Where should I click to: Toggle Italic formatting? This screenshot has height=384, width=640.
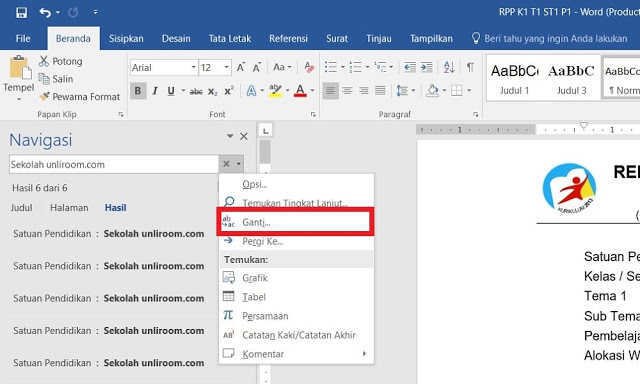(x=155, y=91)
